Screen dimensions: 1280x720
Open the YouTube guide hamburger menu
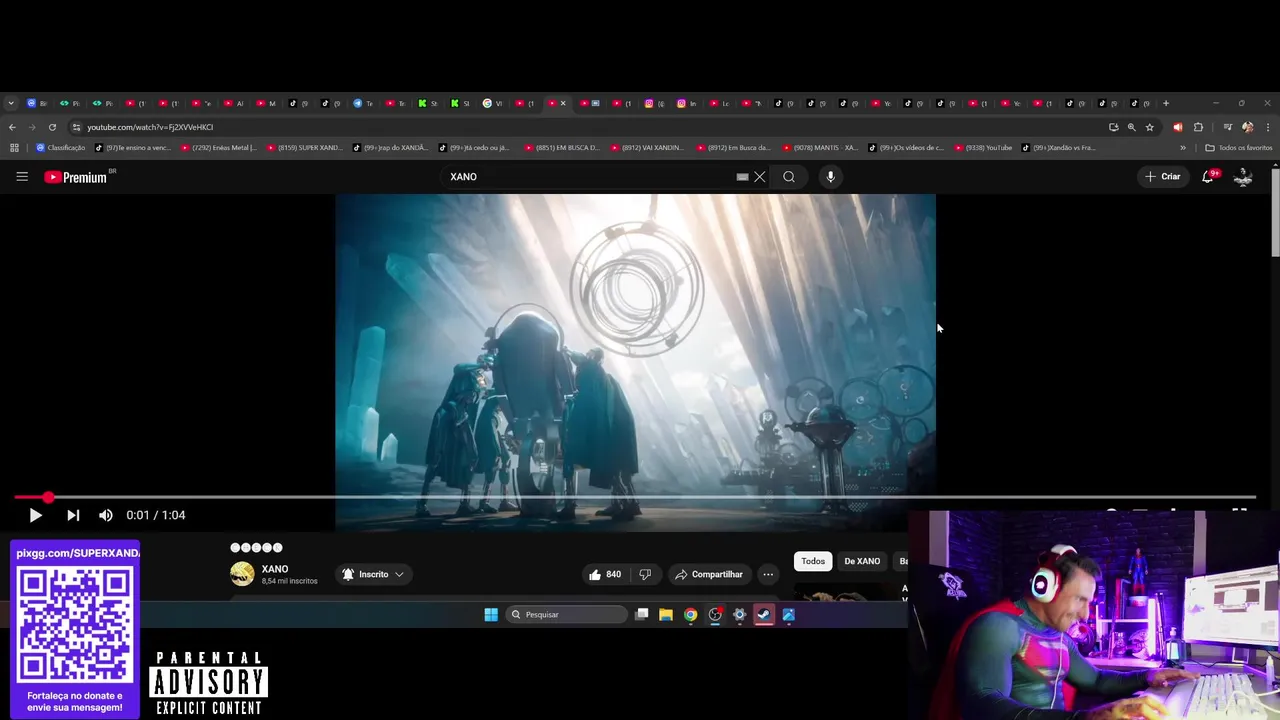pyautogui.click(x=22, y=177)
